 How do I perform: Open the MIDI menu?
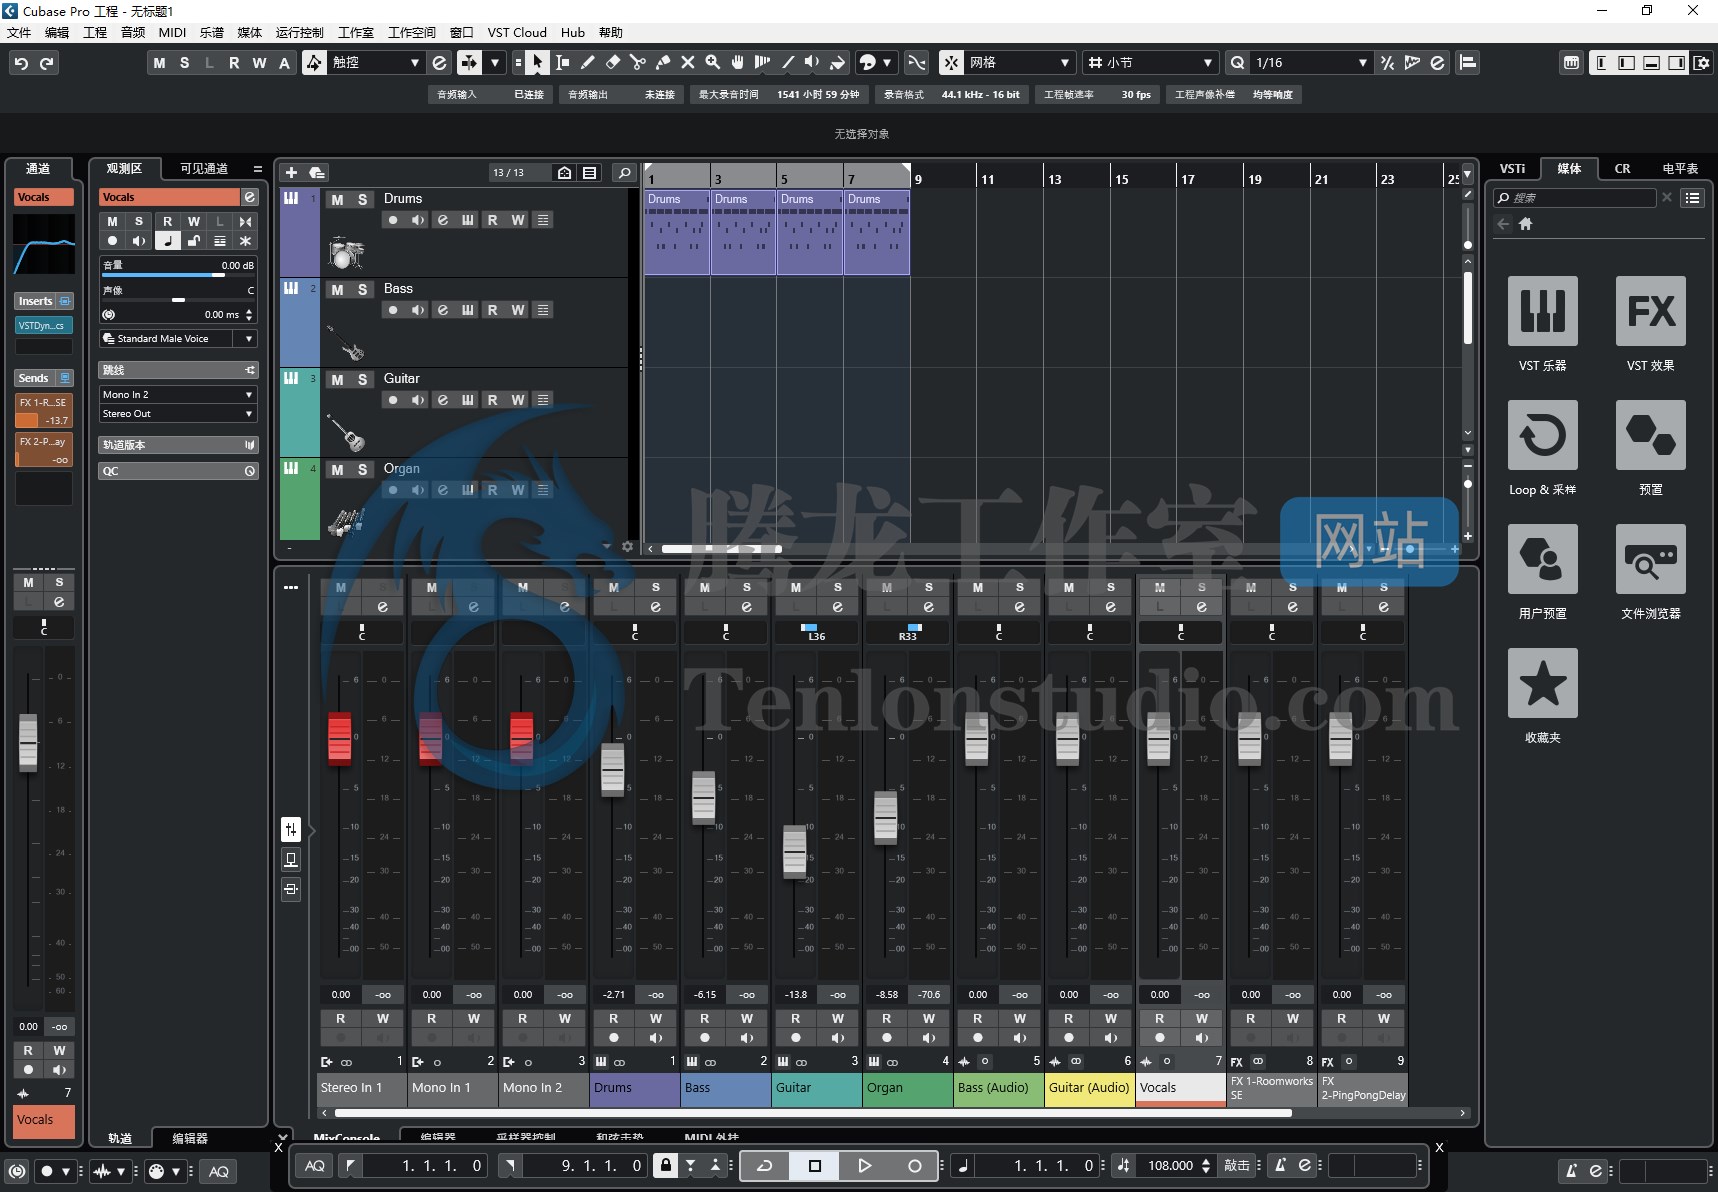click(x=172, y=32)
